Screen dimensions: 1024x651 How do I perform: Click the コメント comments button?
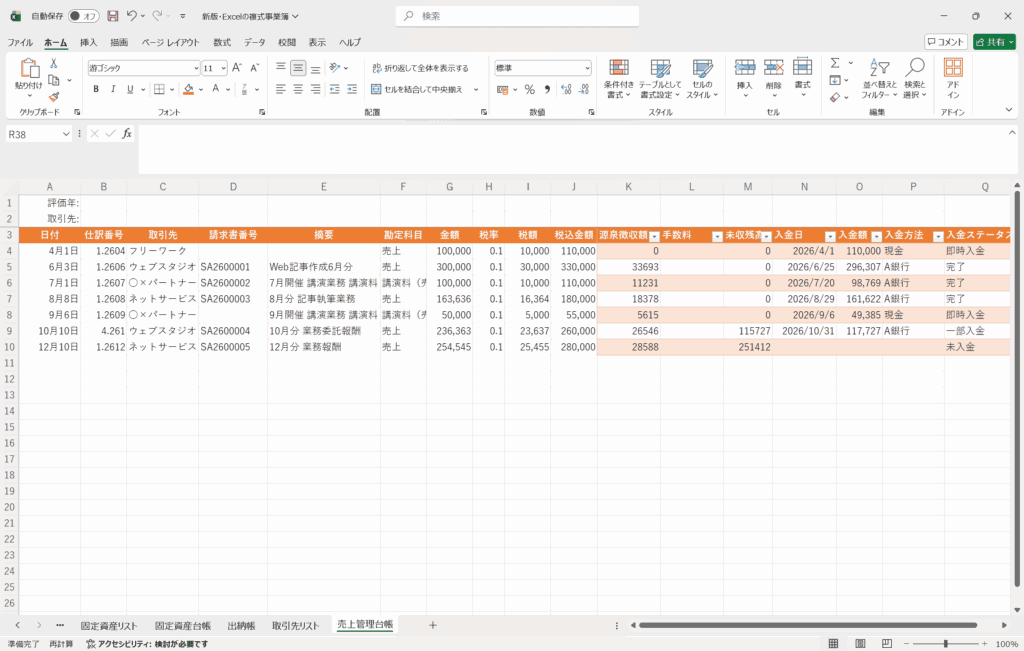pos(945,42)
